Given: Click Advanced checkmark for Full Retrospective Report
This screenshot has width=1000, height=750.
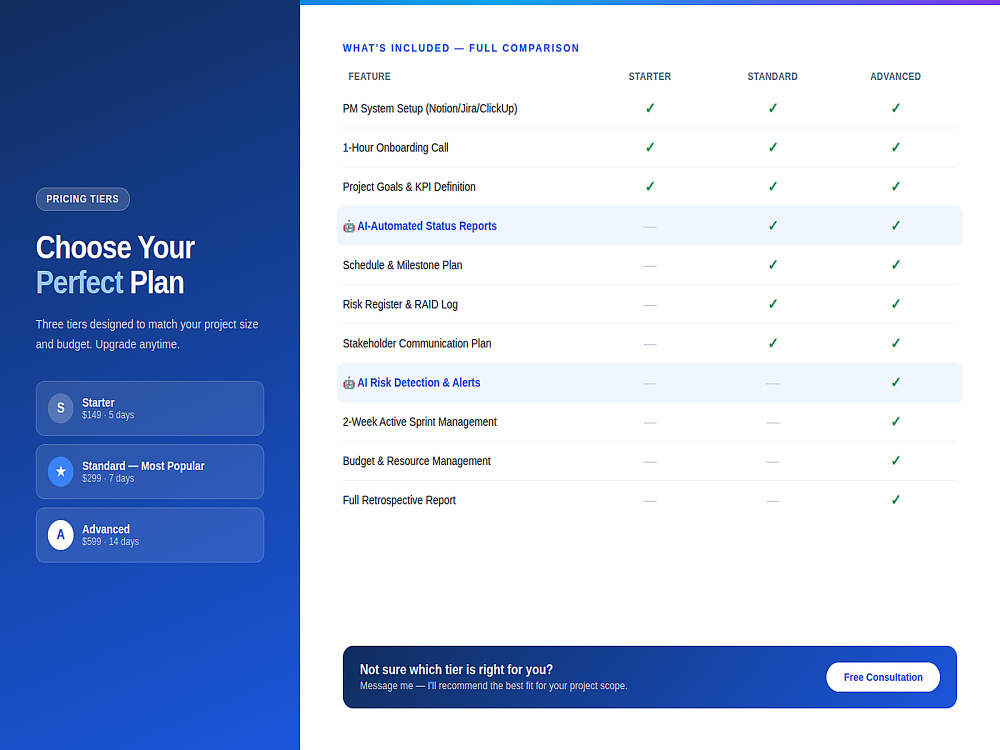Looking at the screenshot, I should tap(895, 500).
